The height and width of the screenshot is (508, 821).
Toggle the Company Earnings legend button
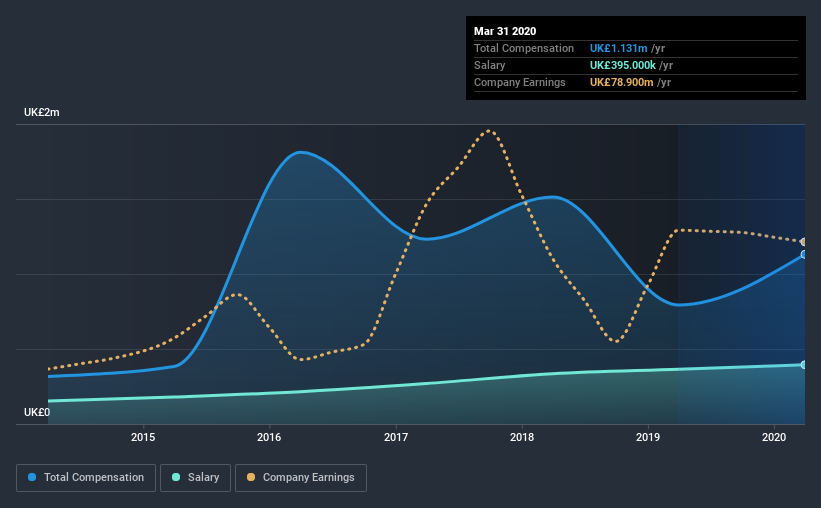pos(301,478)
